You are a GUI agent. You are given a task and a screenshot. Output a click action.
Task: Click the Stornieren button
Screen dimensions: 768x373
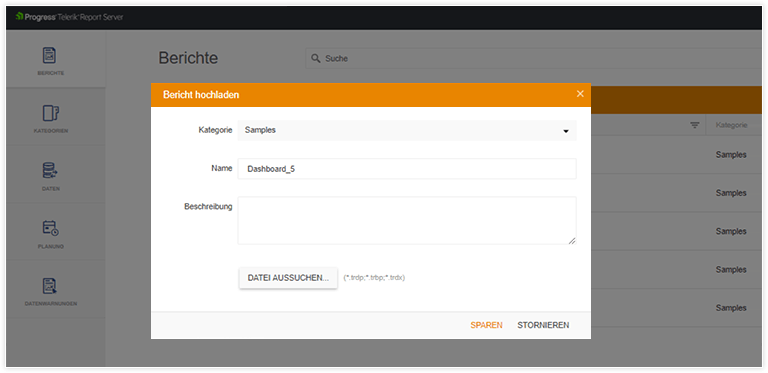click(x=543, y=325)
